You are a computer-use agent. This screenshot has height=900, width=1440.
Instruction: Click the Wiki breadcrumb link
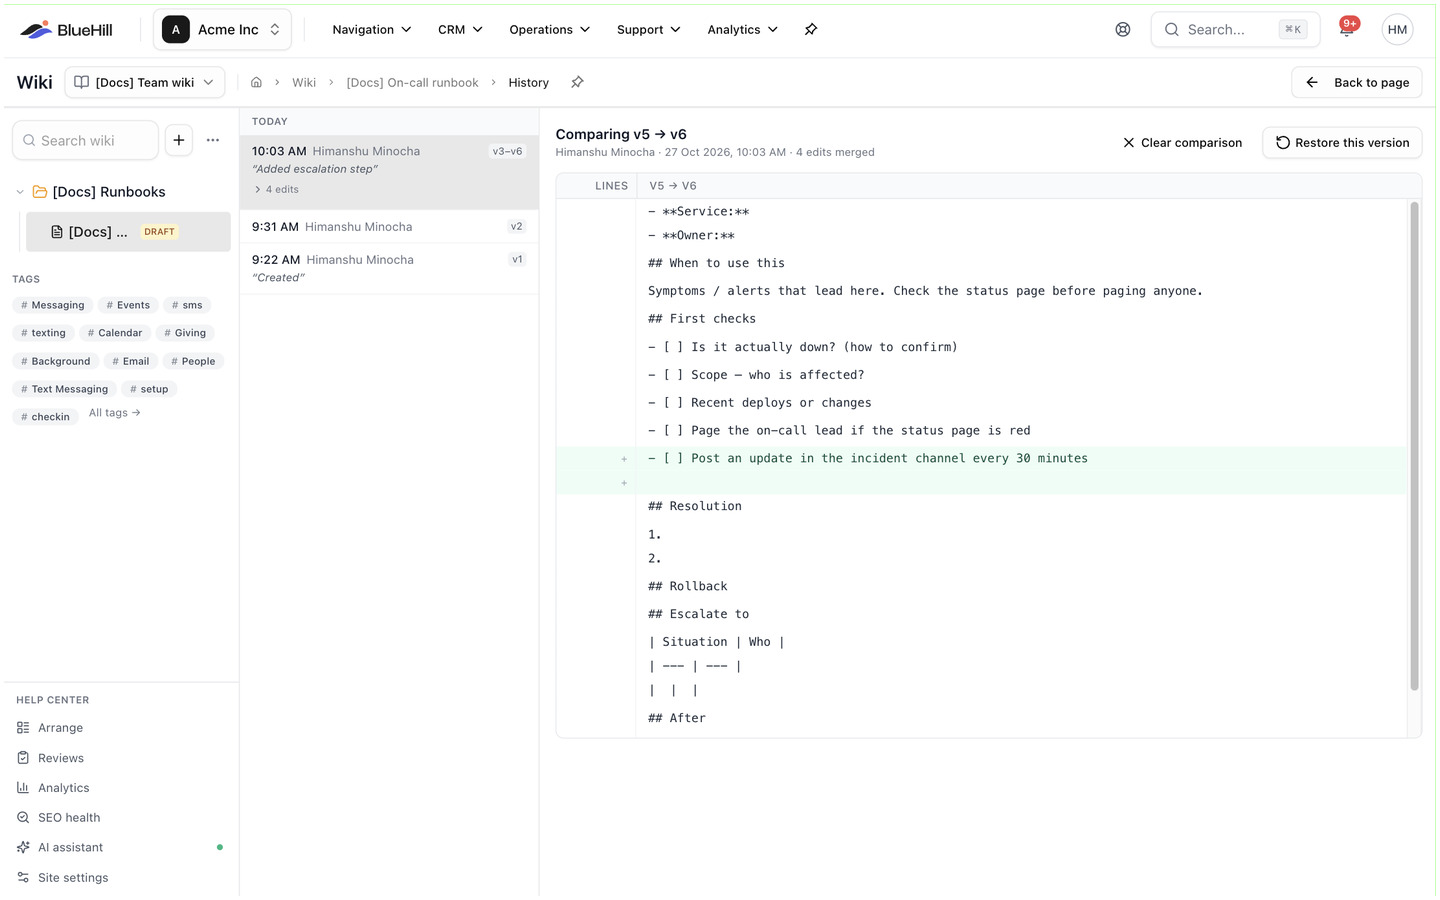coord(304,83)
